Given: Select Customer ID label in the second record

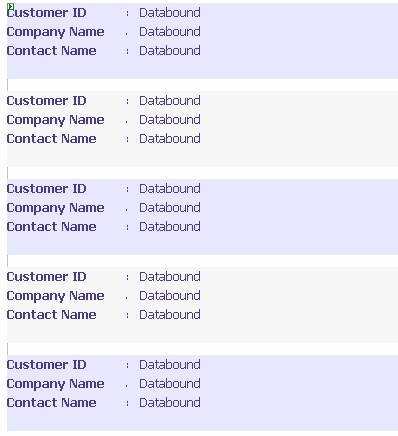Looking at the screenshot, I should (x=46, y=101).
